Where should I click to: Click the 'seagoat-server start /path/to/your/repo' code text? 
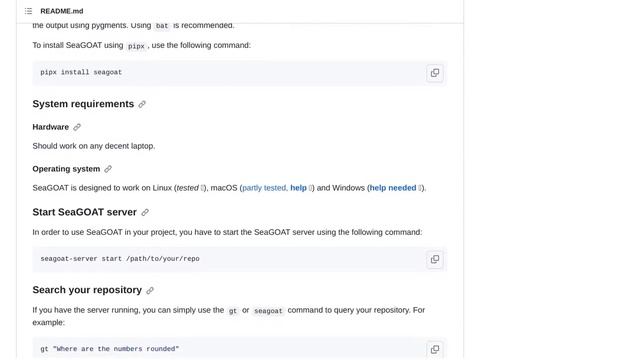tap(120, 259)
